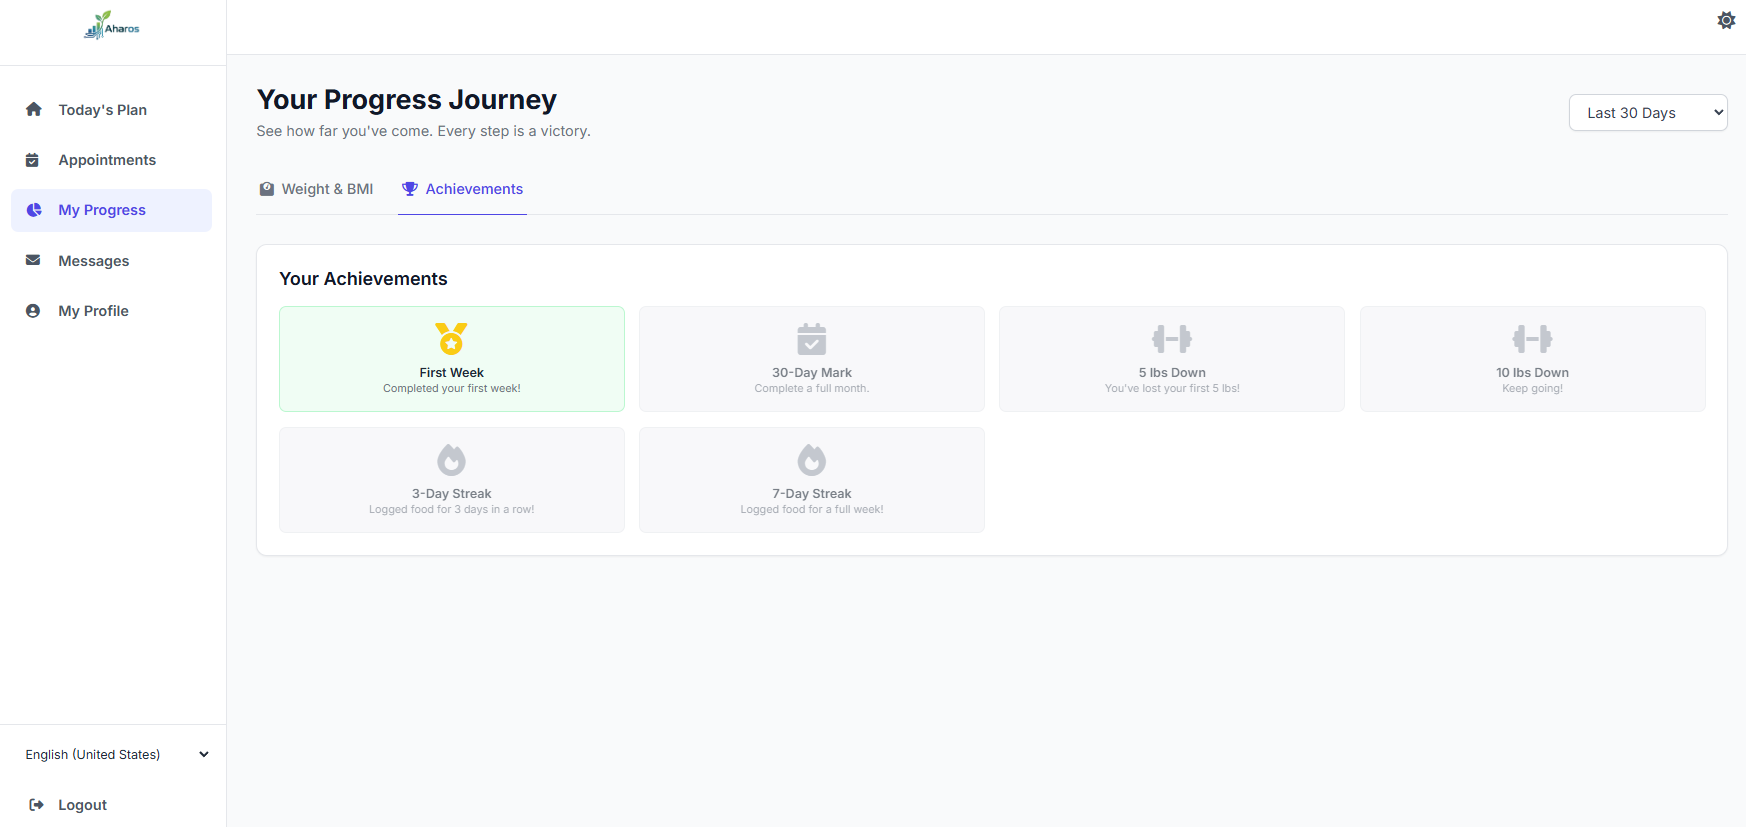The width and height of the screenshot is (1746, 827).
Task: Click 'You've lost your first 5 lbs!' text
Action: [1172, 389]
